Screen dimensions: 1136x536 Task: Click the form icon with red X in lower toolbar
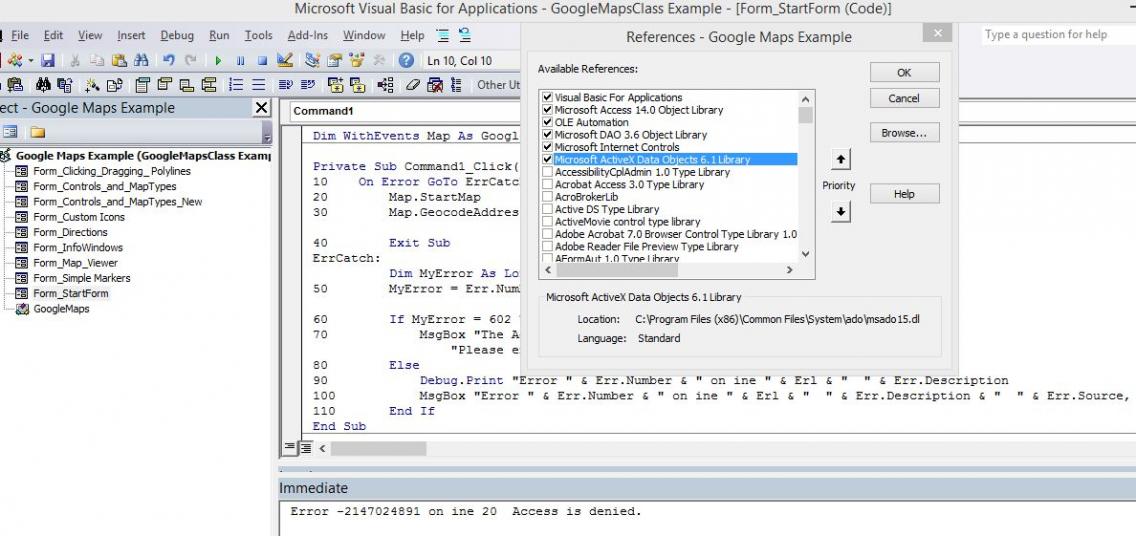pyautogui.click(x=435, y=85)
